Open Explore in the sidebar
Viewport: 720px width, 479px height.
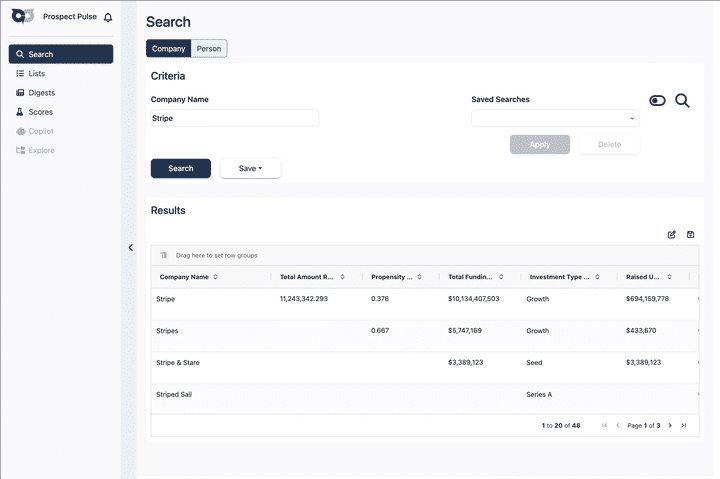coord(61,151)
